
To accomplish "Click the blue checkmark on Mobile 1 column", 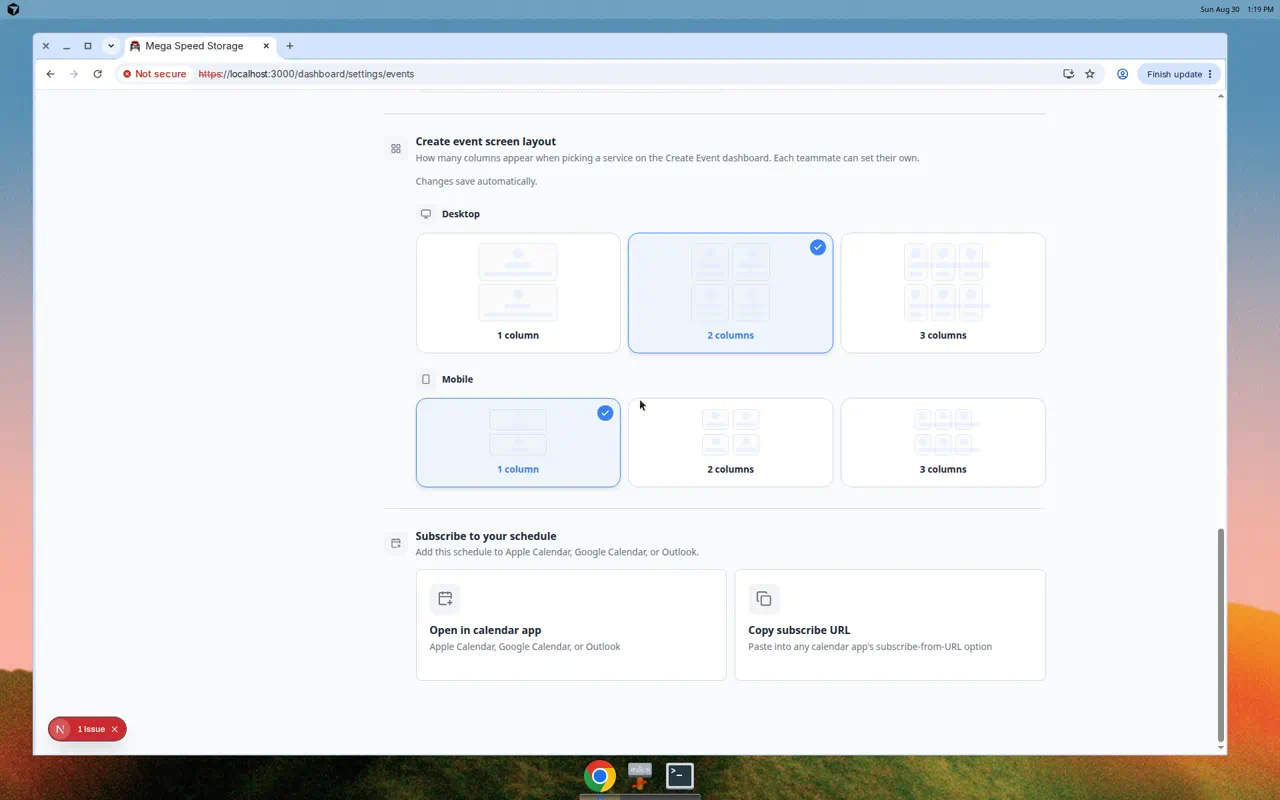I will (x=605, y=412).
